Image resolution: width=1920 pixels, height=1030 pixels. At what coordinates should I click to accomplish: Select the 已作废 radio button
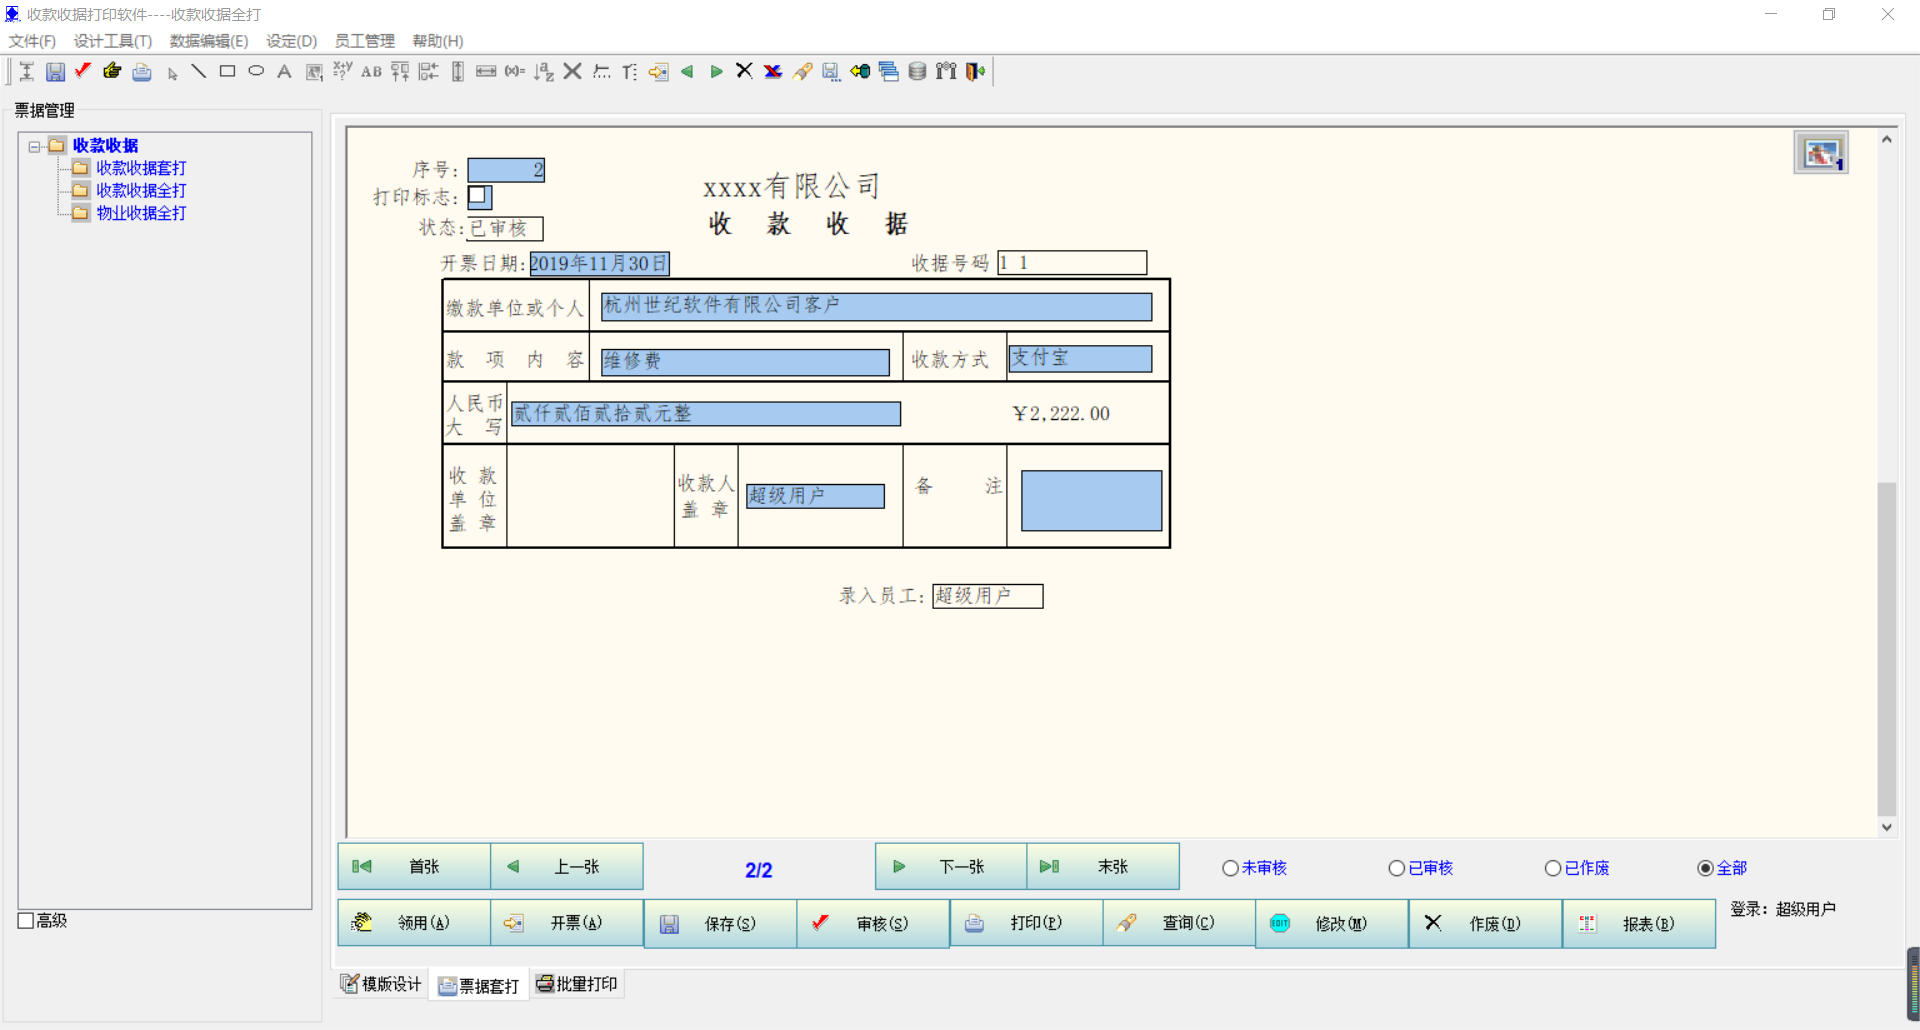click(1553, 868)
